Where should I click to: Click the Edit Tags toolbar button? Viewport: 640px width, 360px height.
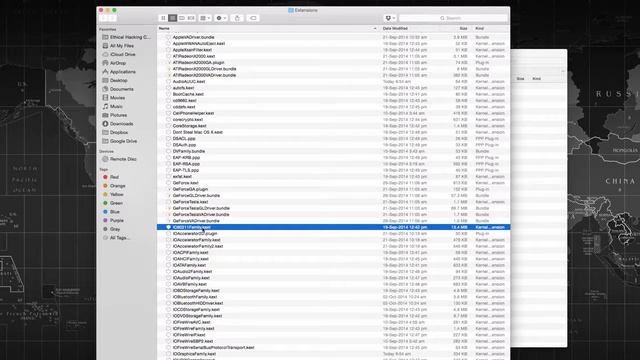(253, 18)
